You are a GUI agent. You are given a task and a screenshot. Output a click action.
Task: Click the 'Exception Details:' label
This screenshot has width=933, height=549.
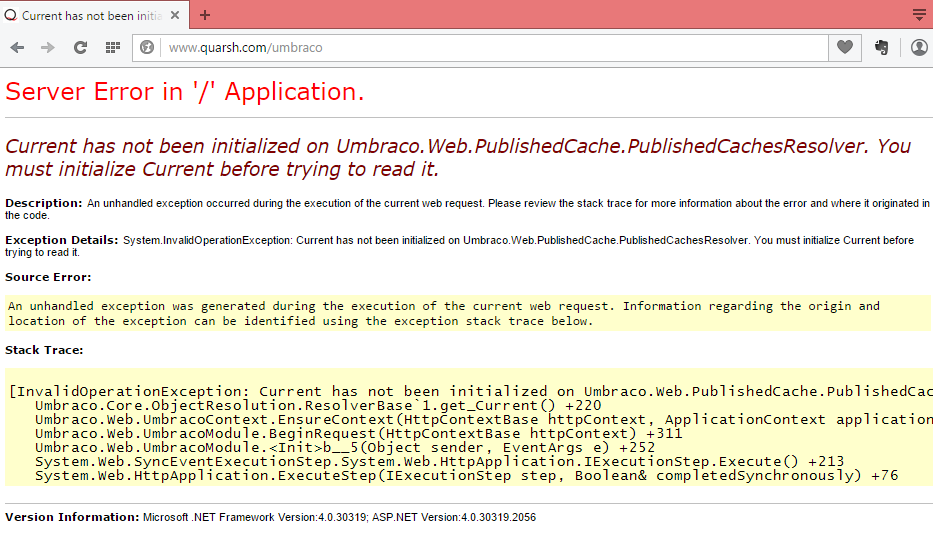click(x=62, y=240)
